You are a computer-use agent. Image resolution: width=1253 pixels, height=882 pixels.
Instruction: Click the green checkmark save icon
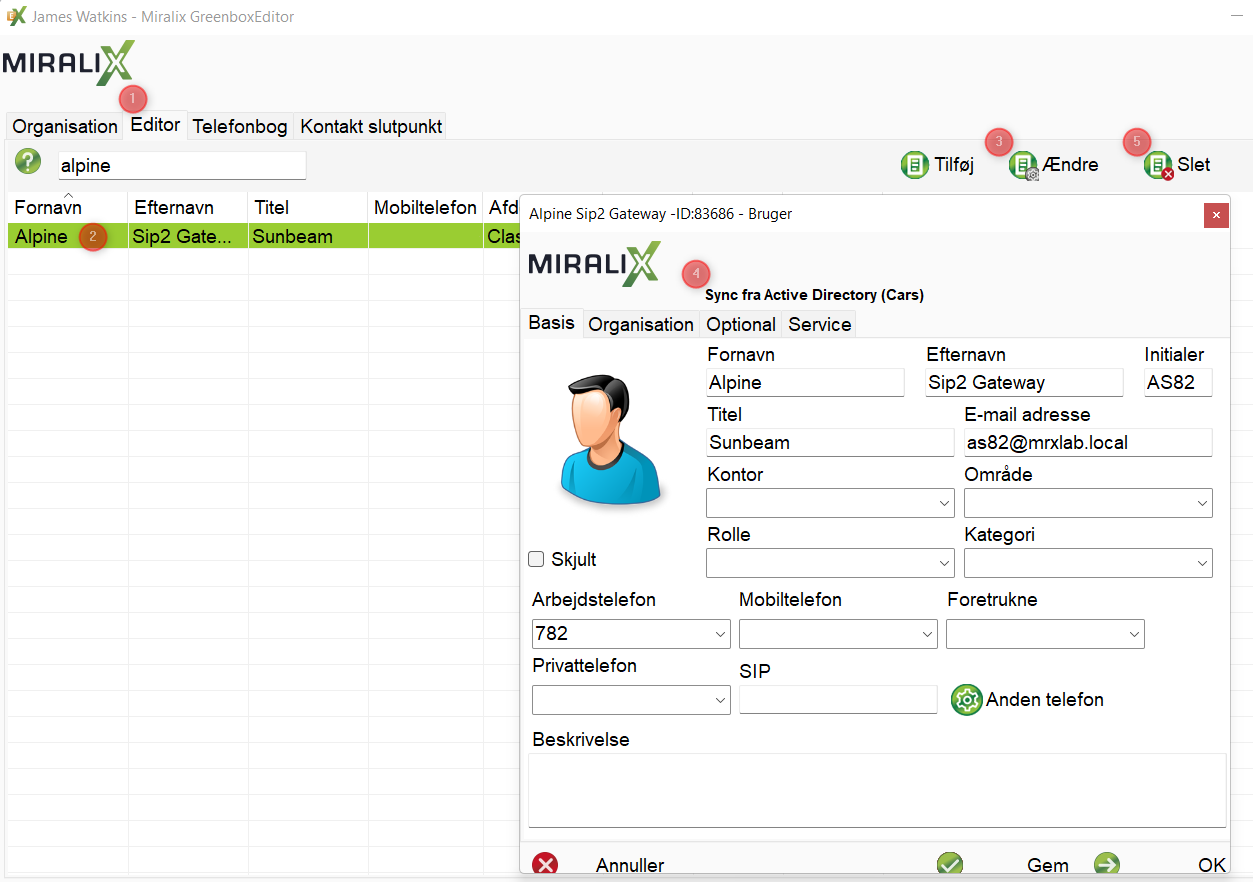pyautogui.click(x=949, y=864)
